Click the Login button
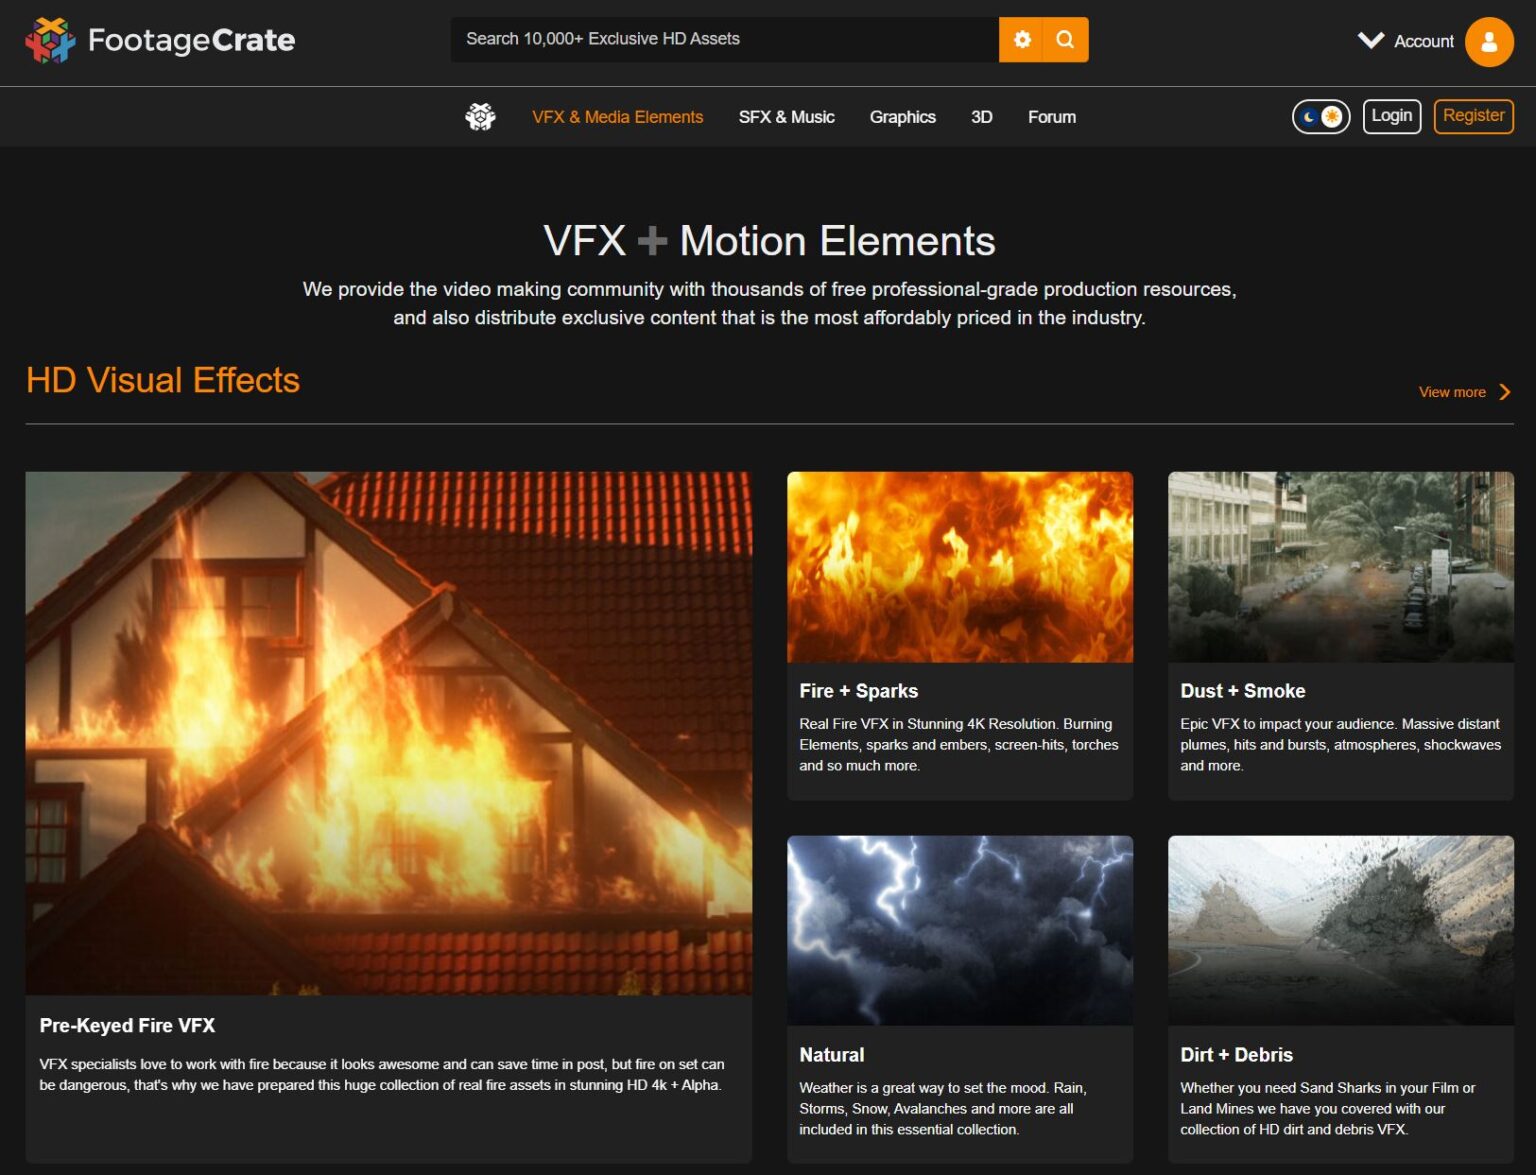The image size is (1536, 1175). click(x=1391, y=116)
